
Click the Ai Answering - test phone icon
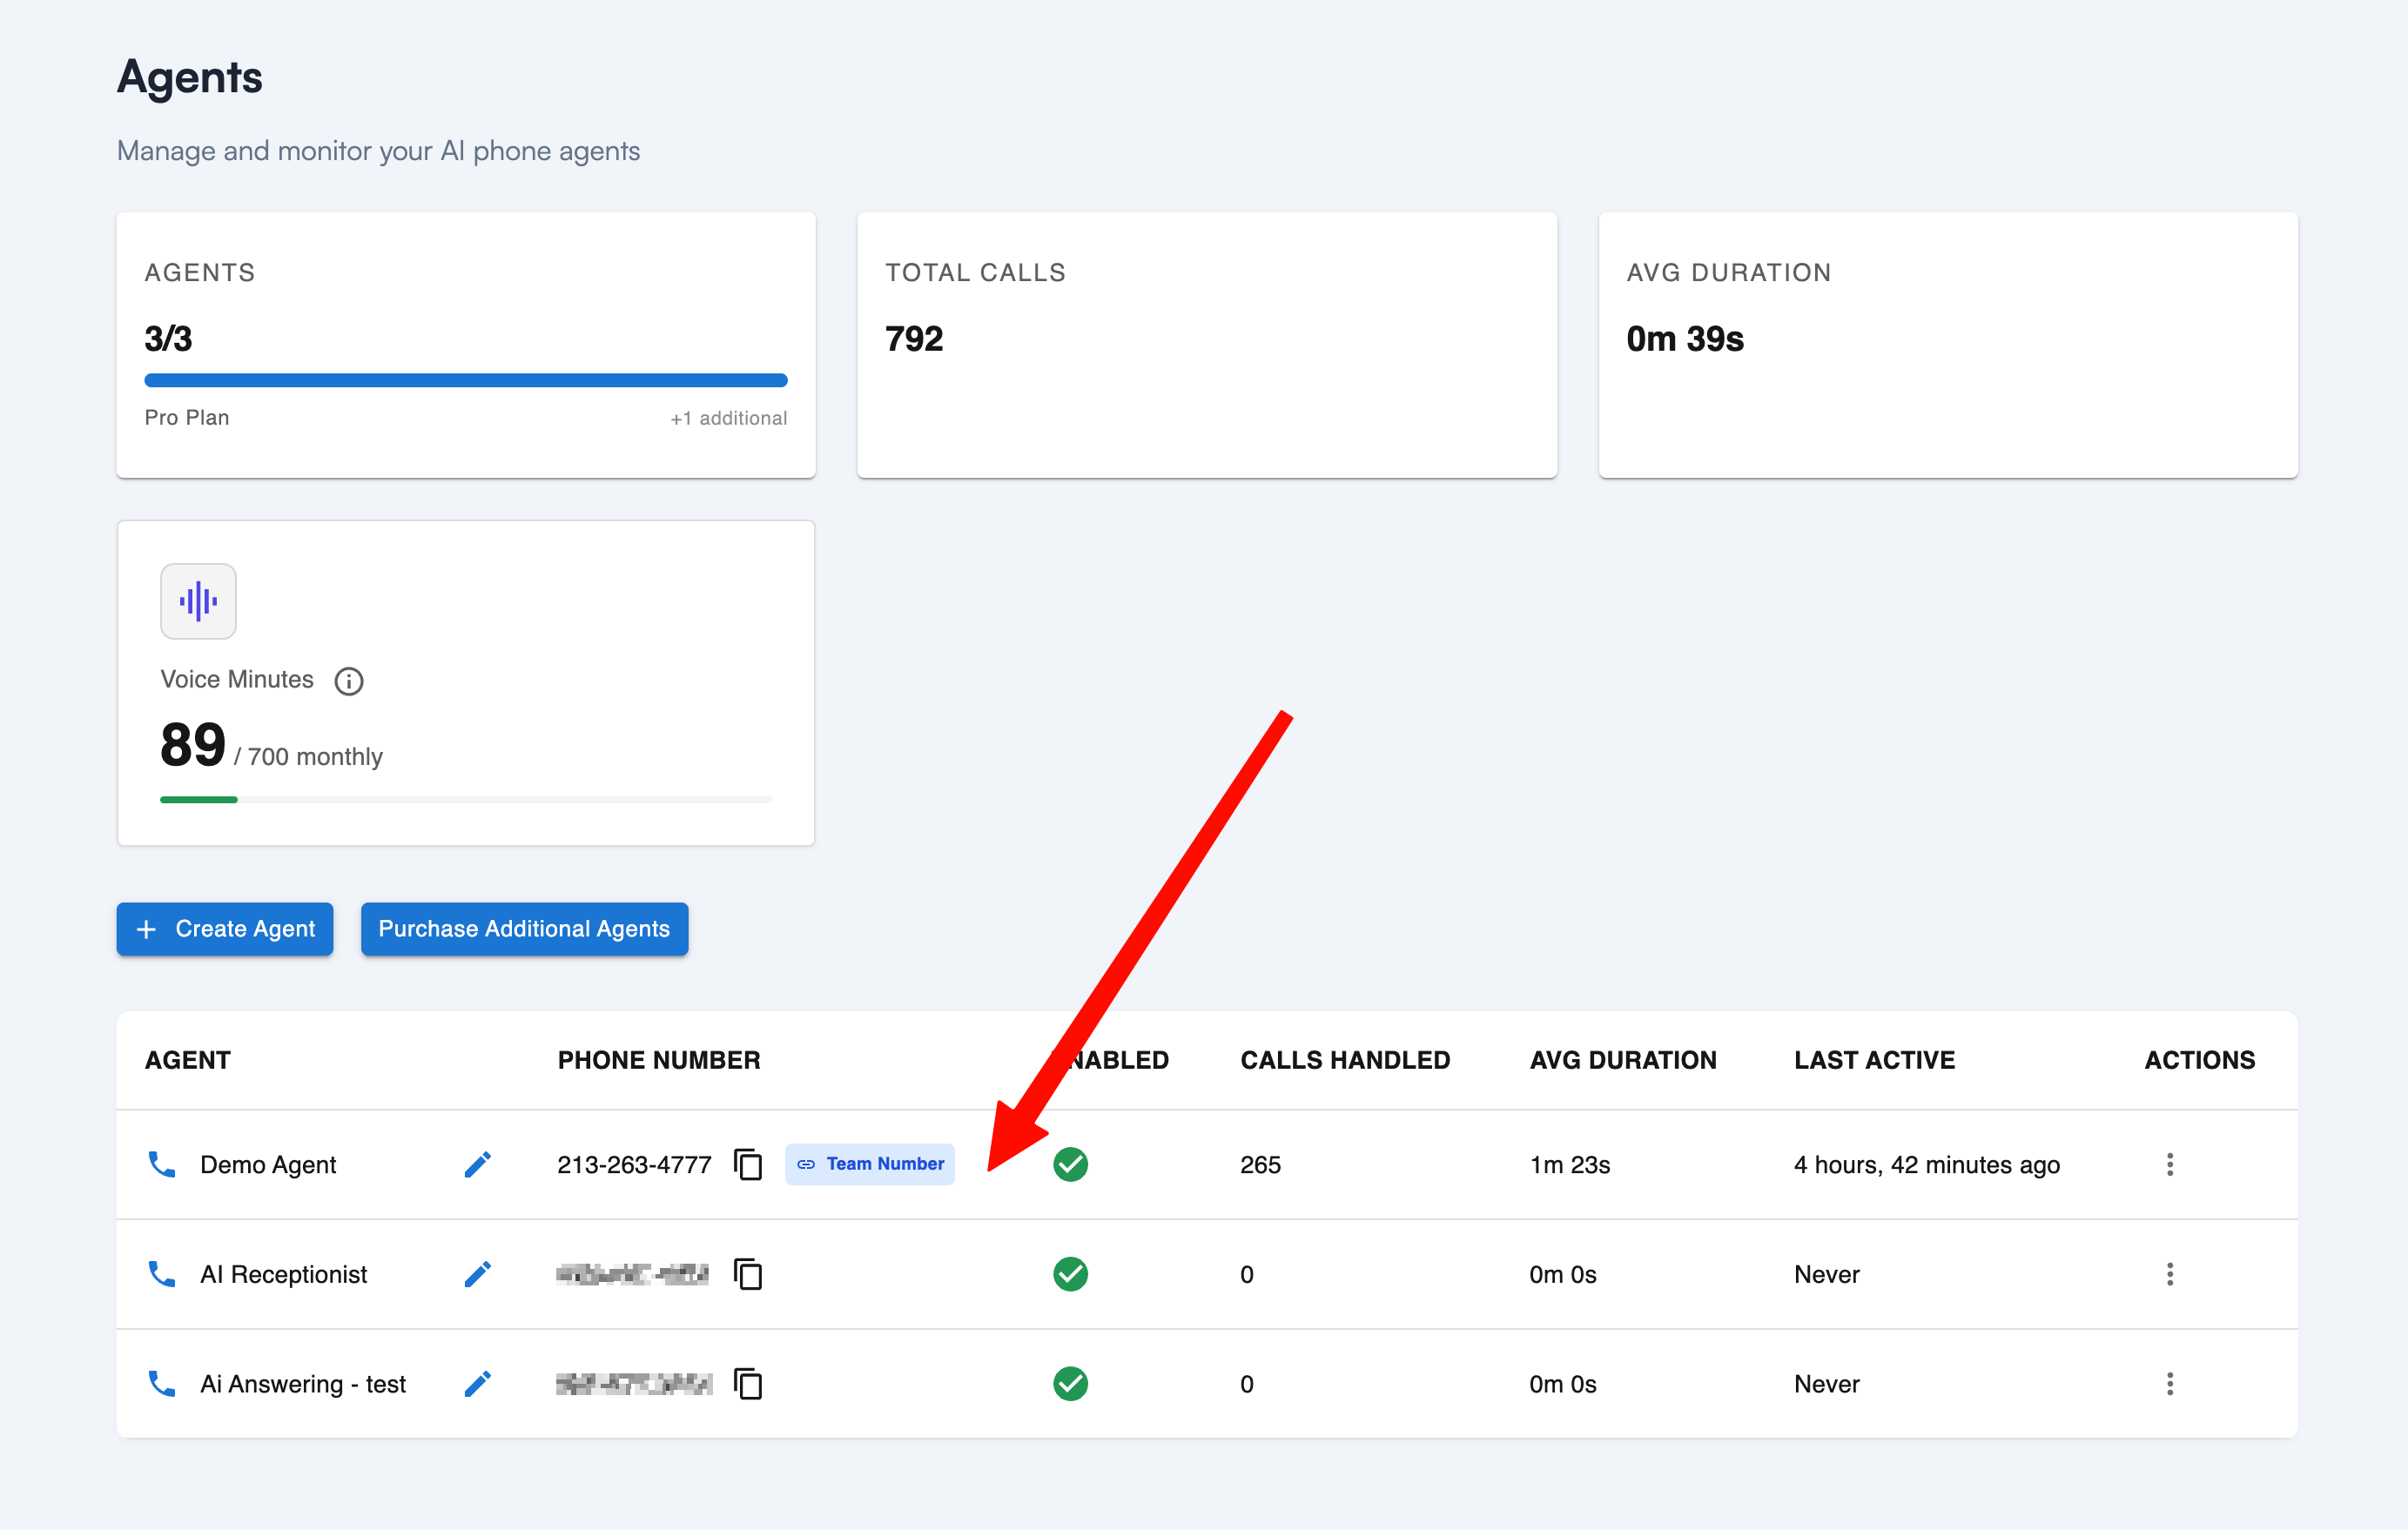coord(162,1384)
